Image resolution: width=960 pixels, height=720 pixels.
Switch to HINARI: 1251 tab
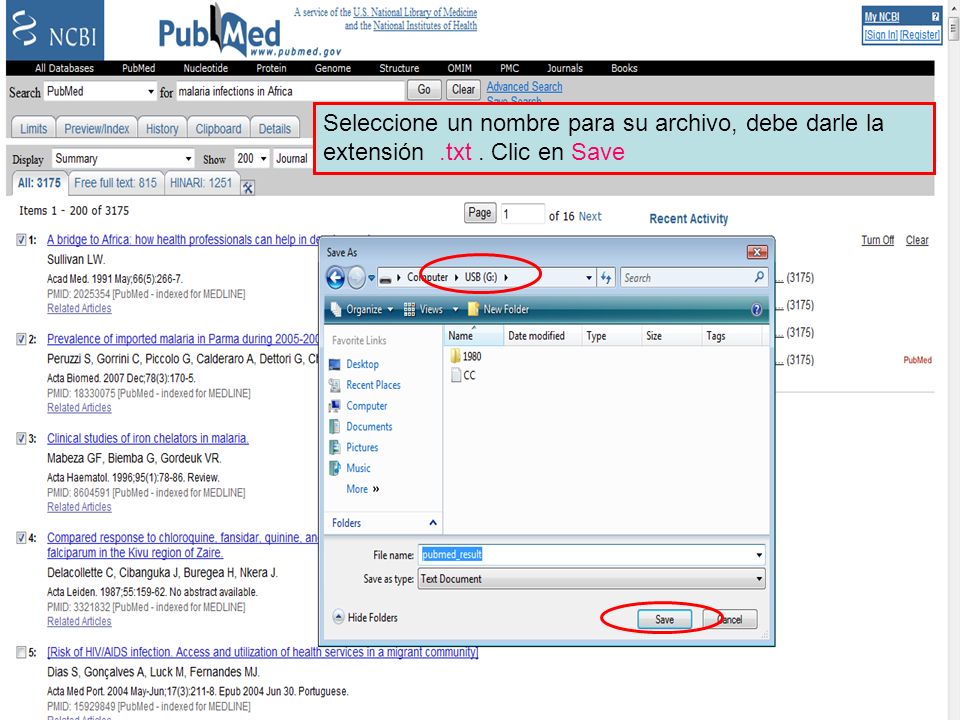(x=201, y=183)
